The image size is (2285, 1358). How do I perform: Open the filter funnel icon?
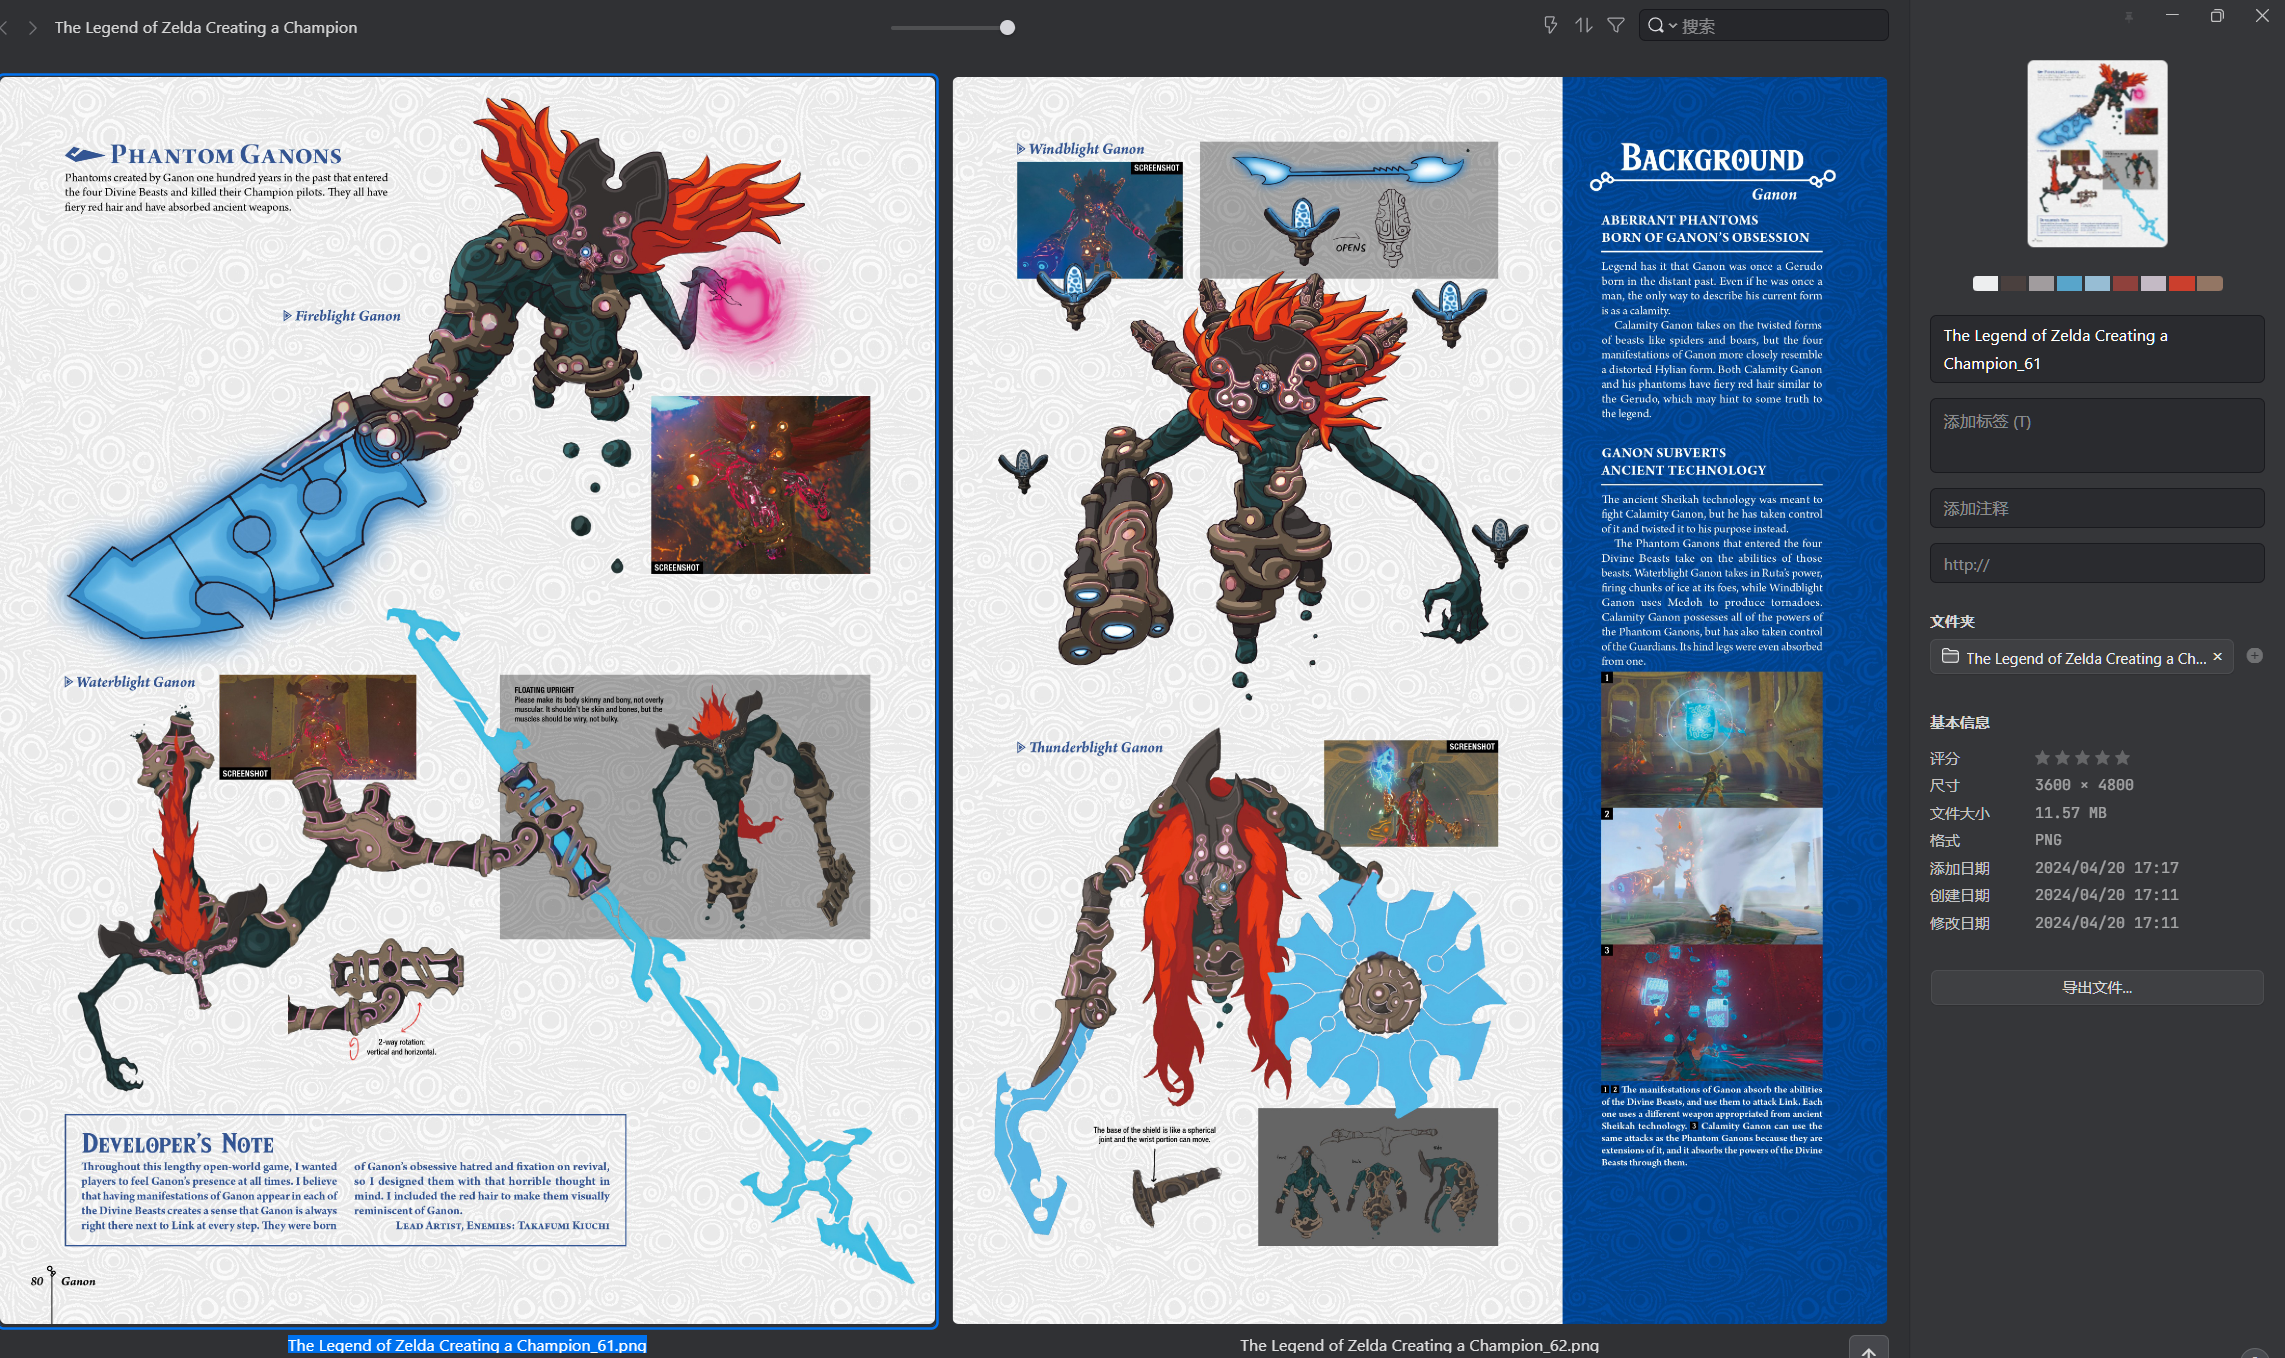[1616, 26]
